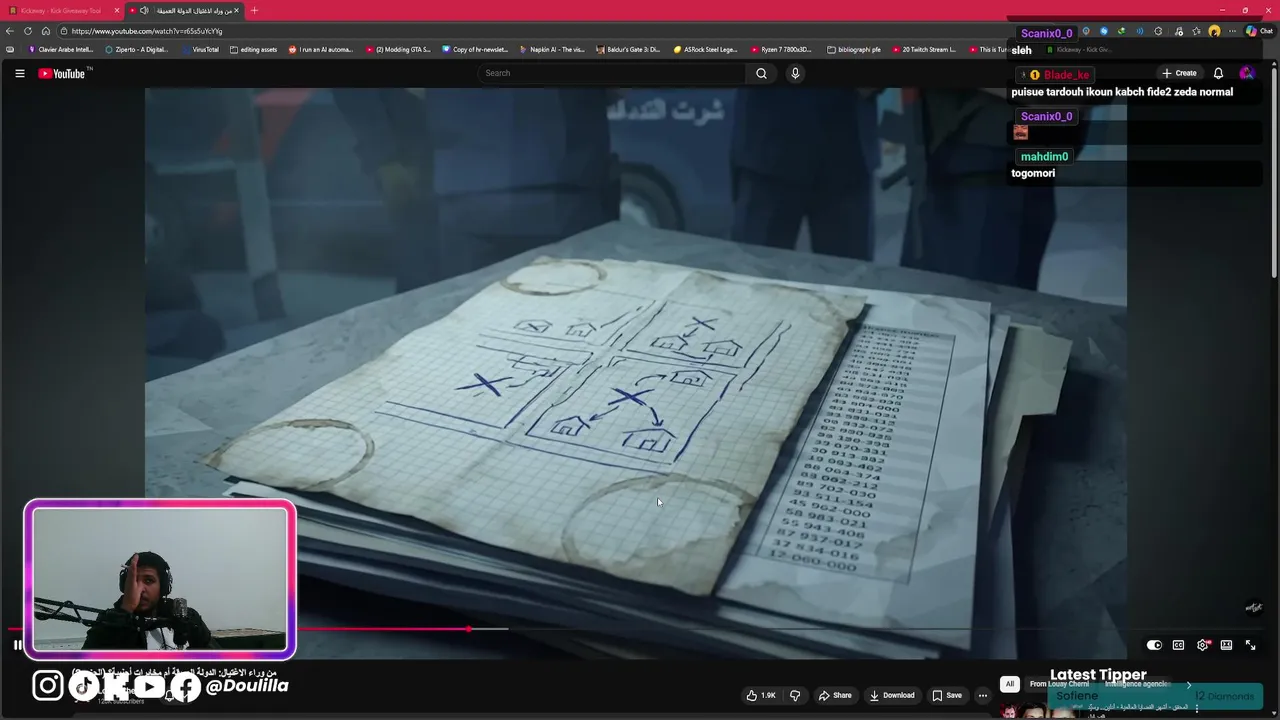Image resolution: width=1280 pixels, height=720 pixels.
Task: Go back in browser
Action: pyautogui.click(x=10, y=31)
